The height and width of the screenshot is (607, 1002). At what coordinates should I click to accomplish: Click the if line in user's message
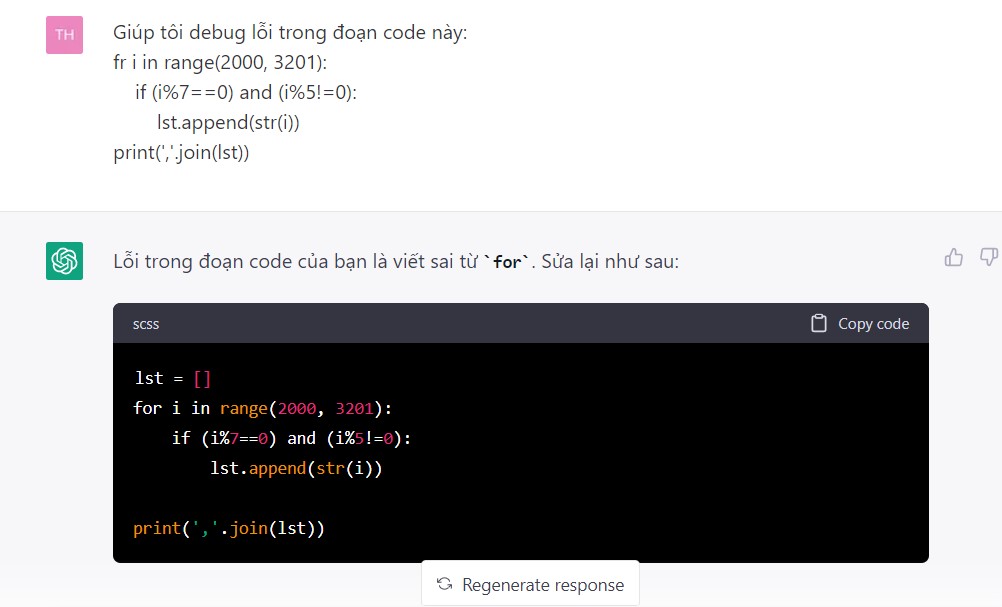(x=246, y=93)
